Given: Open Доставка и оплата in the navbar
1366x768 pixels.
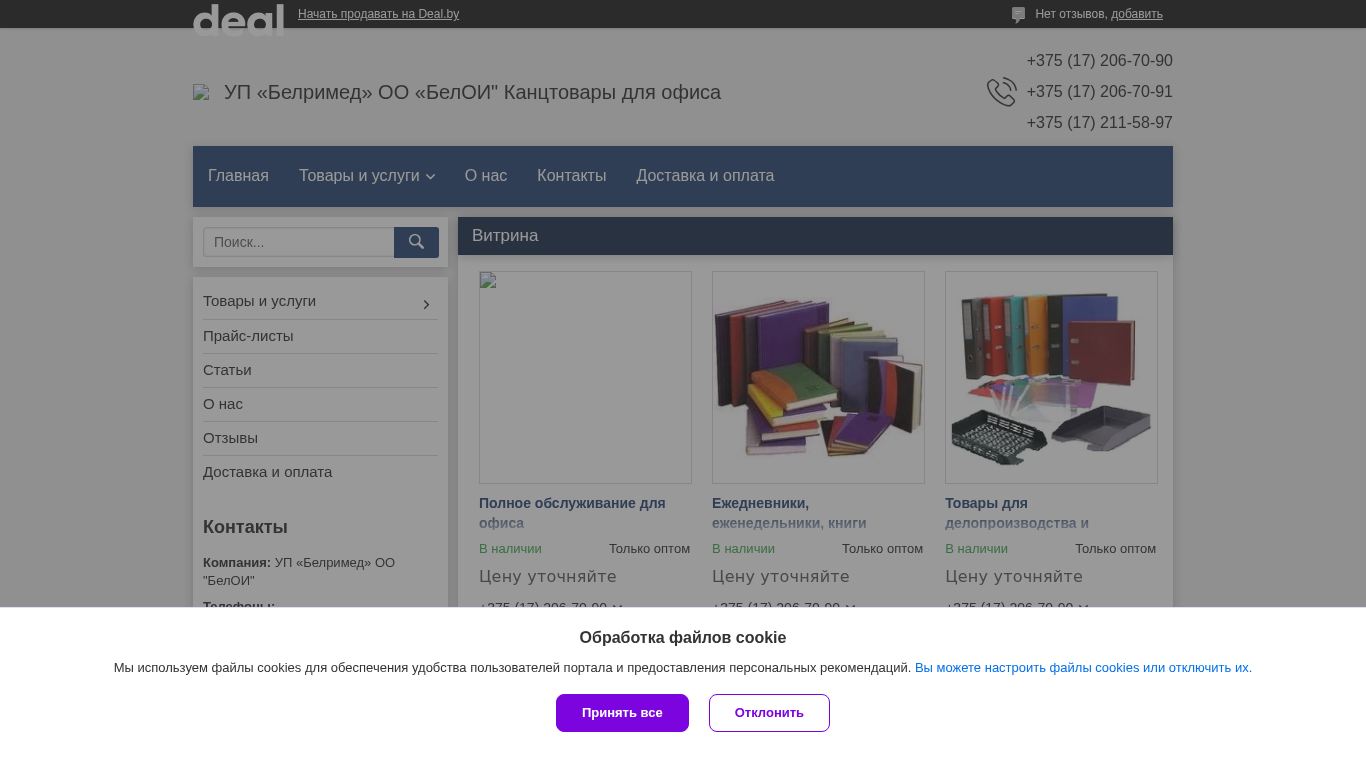Looking at the screenshot, I should [x=705, y=176].
